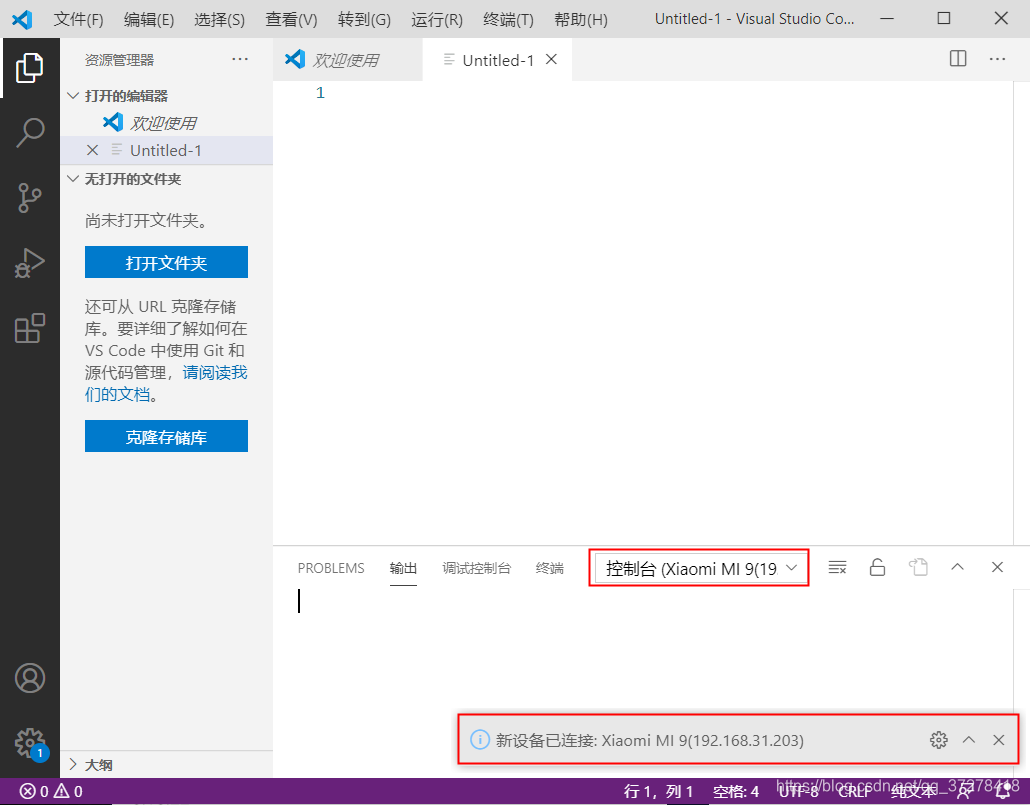Click the 打开文件夹 button
The width and height of the screenshot is (1030, 805).
(166, 262)
